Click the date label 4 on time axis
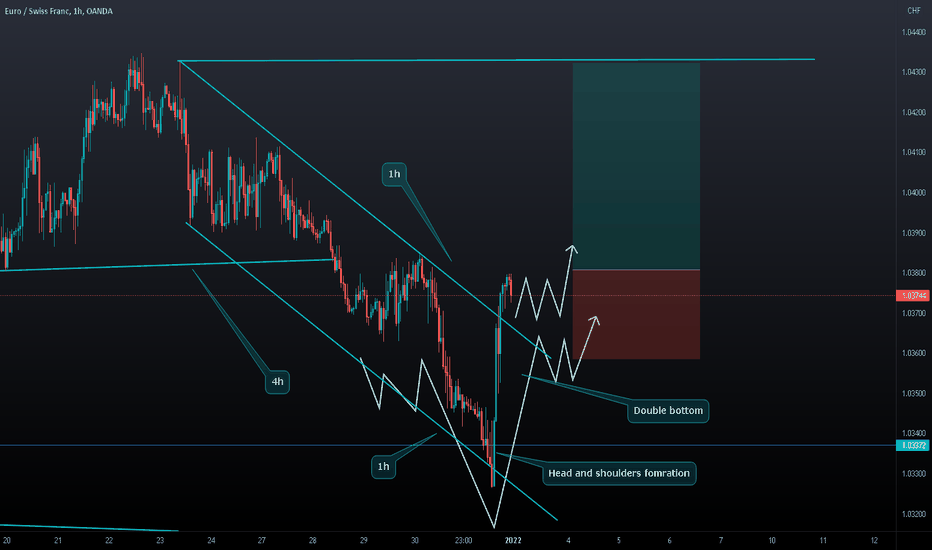The height and width of the screenshot is (550, 932). (568, 540)
